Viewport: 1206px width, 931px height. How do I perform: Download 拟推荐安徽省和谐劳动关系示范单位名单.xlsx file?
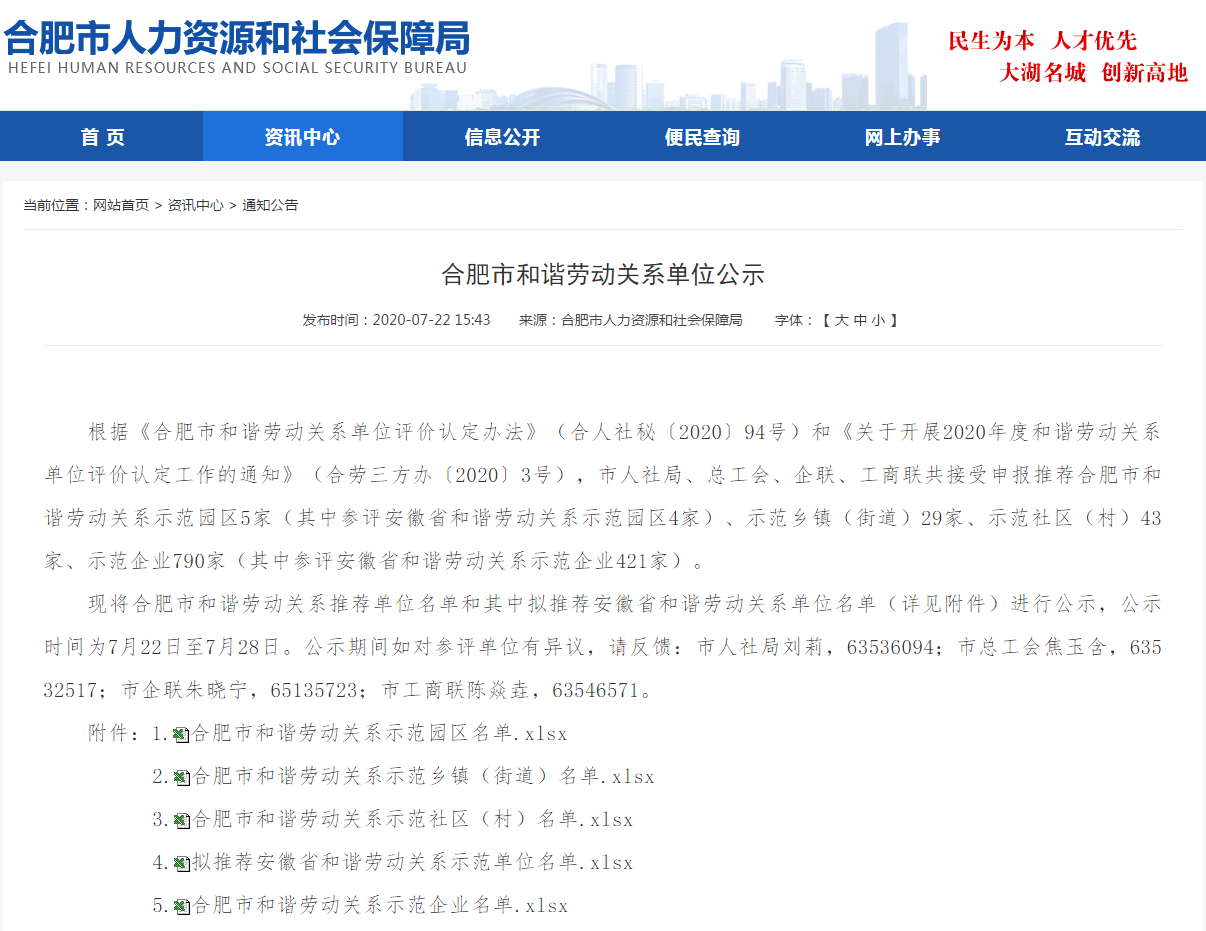pos(412,863)
